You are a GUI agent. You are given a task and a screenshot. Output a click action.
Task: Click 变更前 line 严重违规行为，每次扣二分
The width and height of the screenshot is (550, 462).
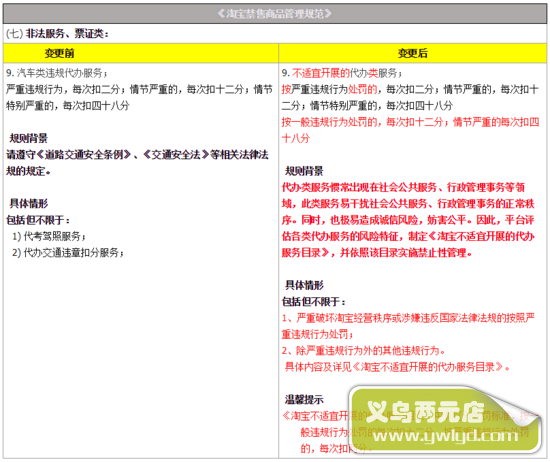coord(139,98)
